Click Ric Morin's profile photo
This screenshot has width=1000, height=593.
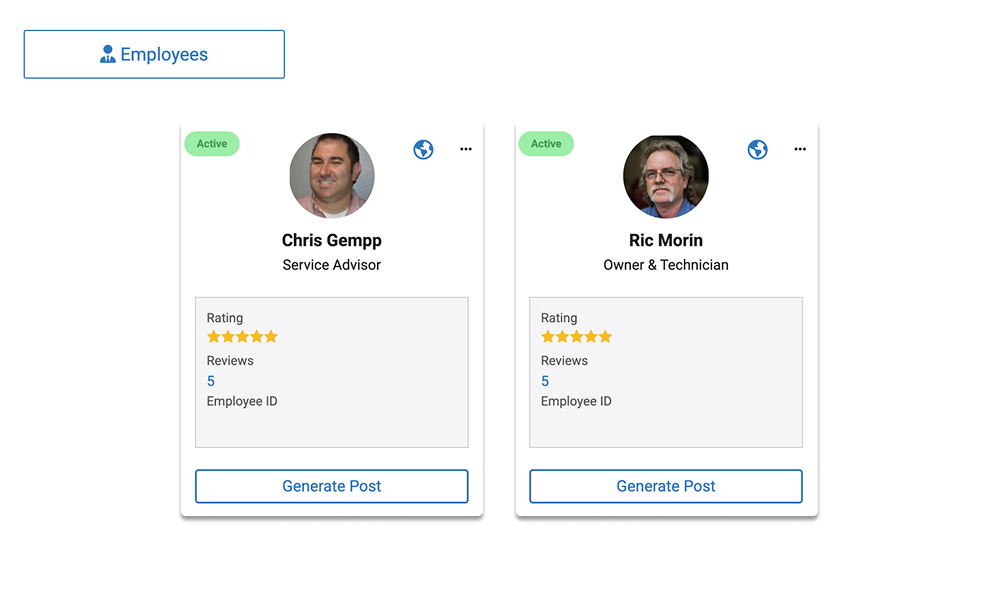[666, 176]
